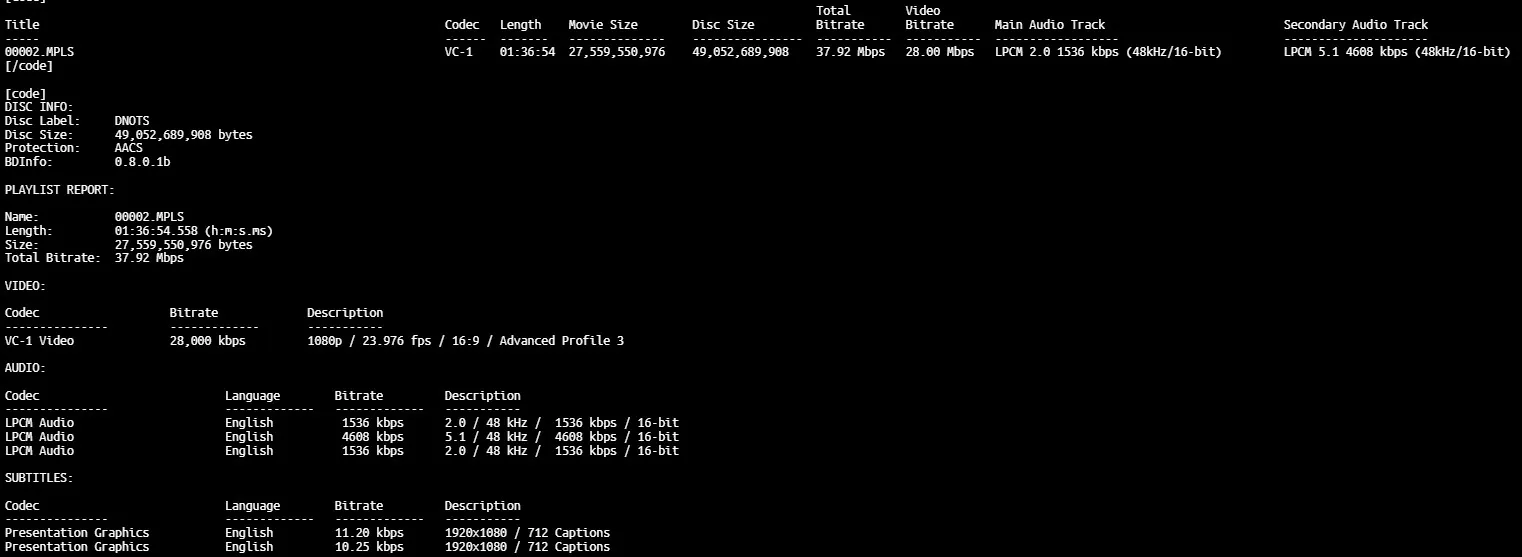Select the 1080p Advanced Profile 3 description

tap(465, 341)
